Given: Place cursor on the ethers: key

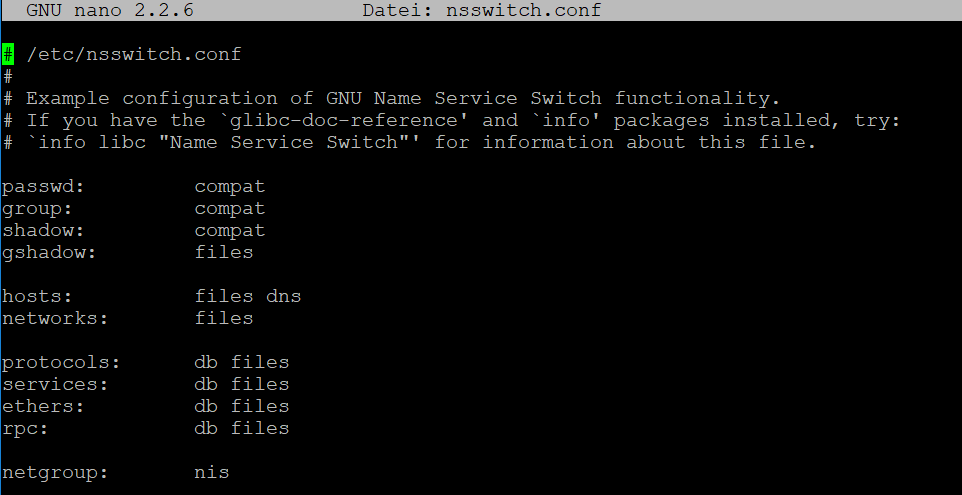Looking at the screenshot, I should [43, 407].
